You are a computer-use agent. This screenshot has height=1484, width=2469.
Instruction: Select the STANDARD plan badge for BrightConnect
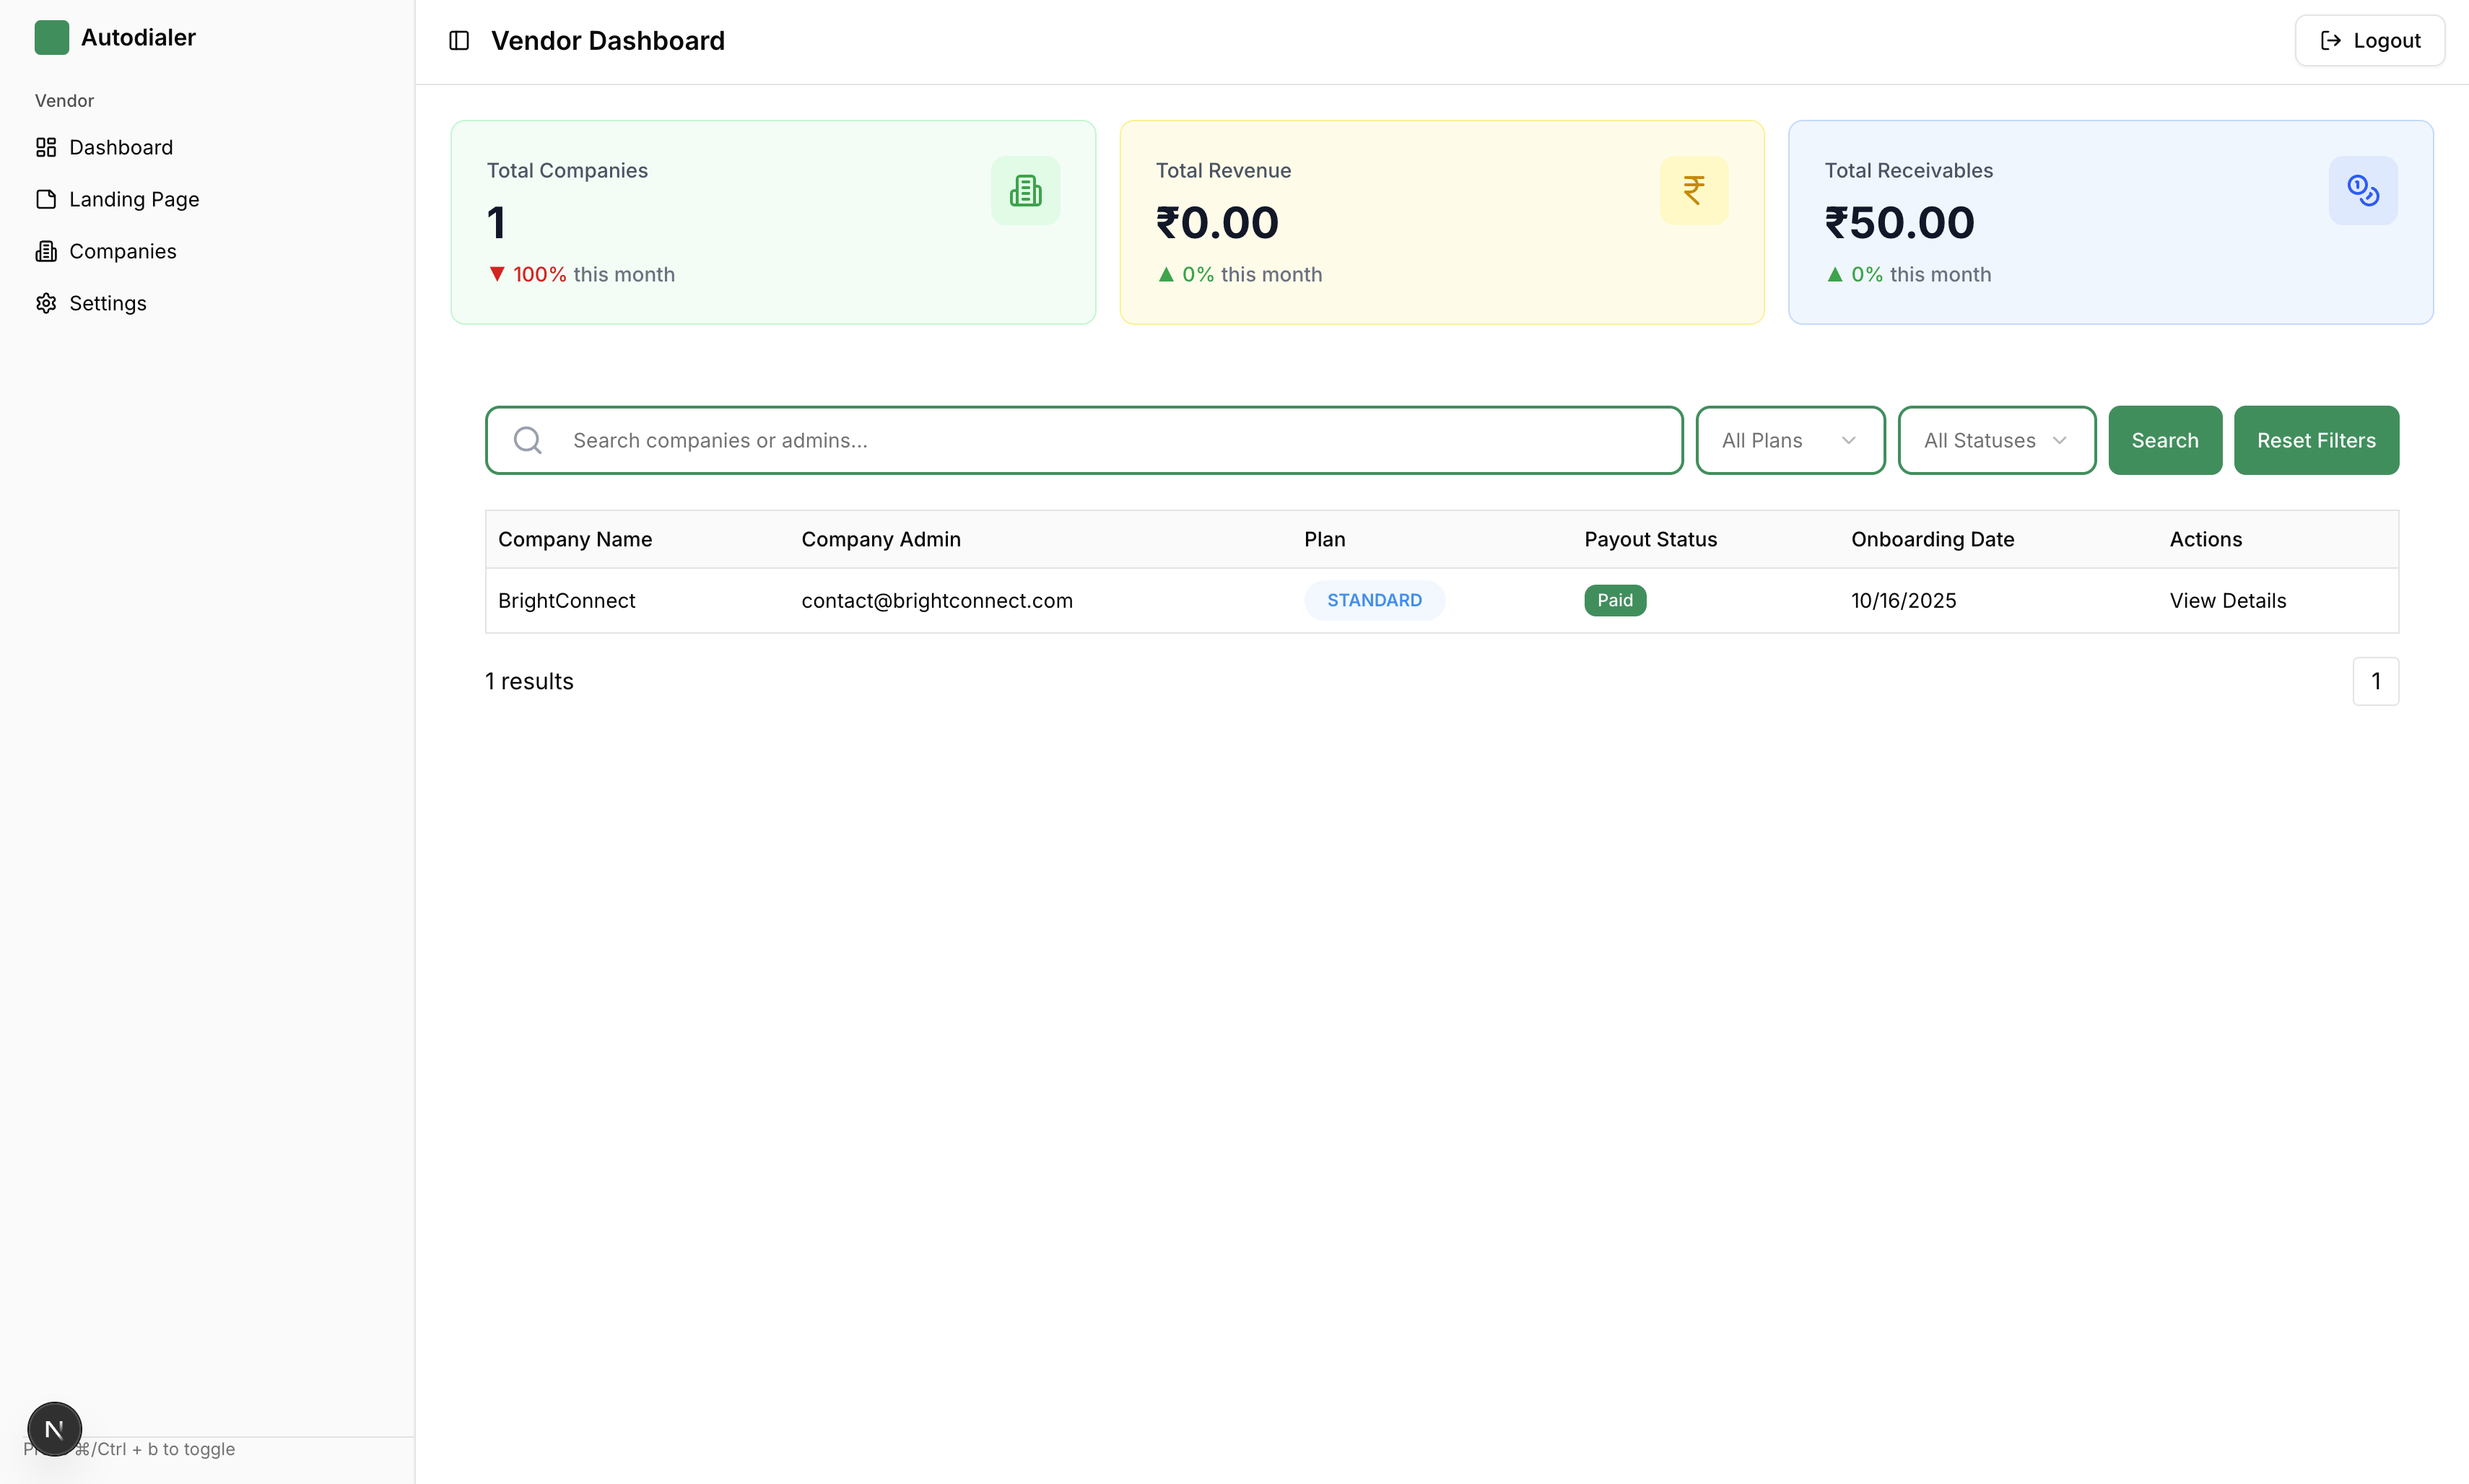click(x=1374, y=600)
